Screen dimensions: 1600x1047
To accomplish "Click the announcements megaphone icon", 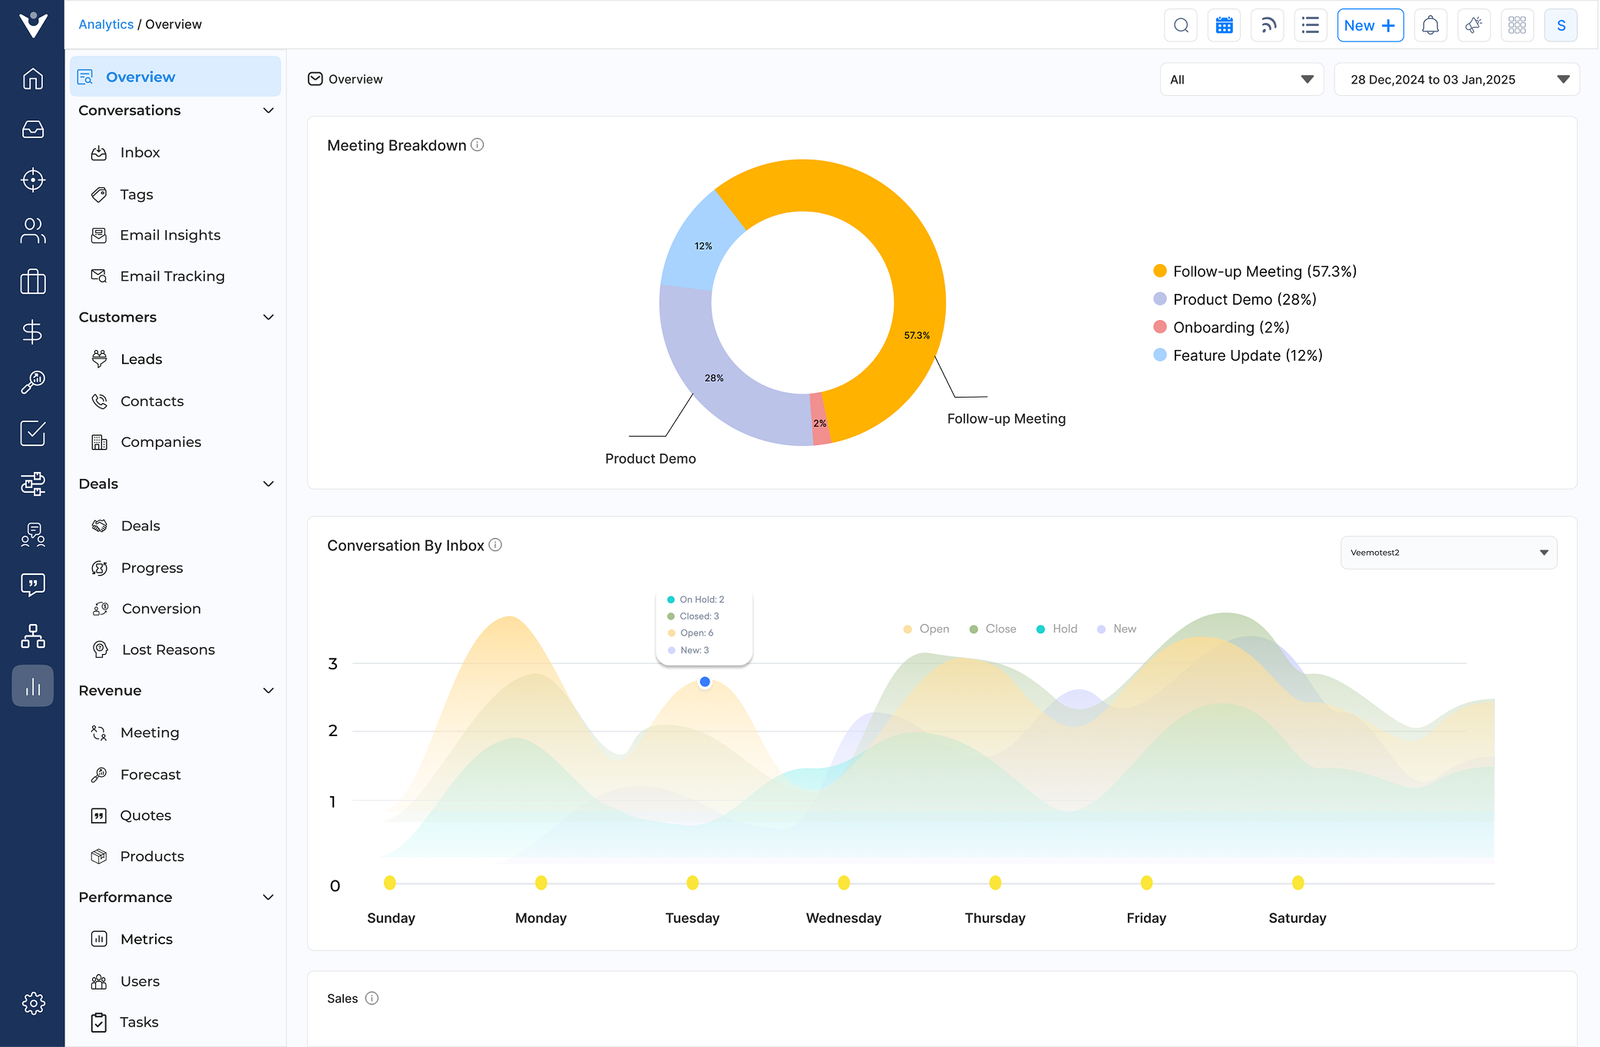I will 1473,25.
